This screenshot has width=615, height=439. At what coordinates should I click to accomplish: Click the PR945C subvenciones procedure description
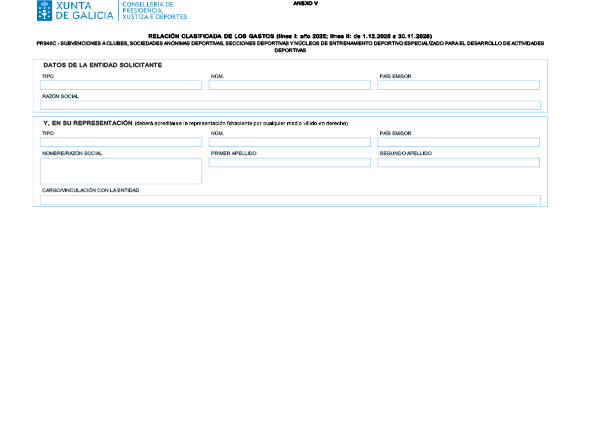click(x=290, y=47)
